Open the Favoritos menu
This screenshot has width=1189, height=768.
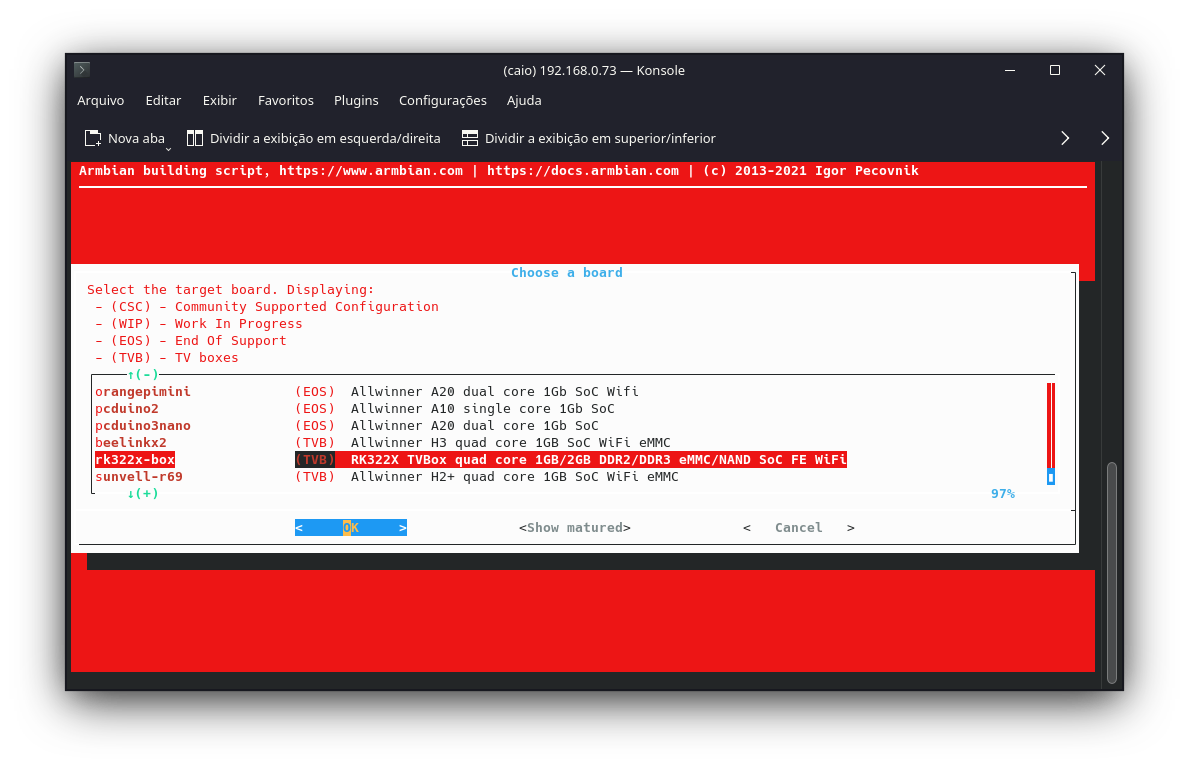(x=286, y=100)
